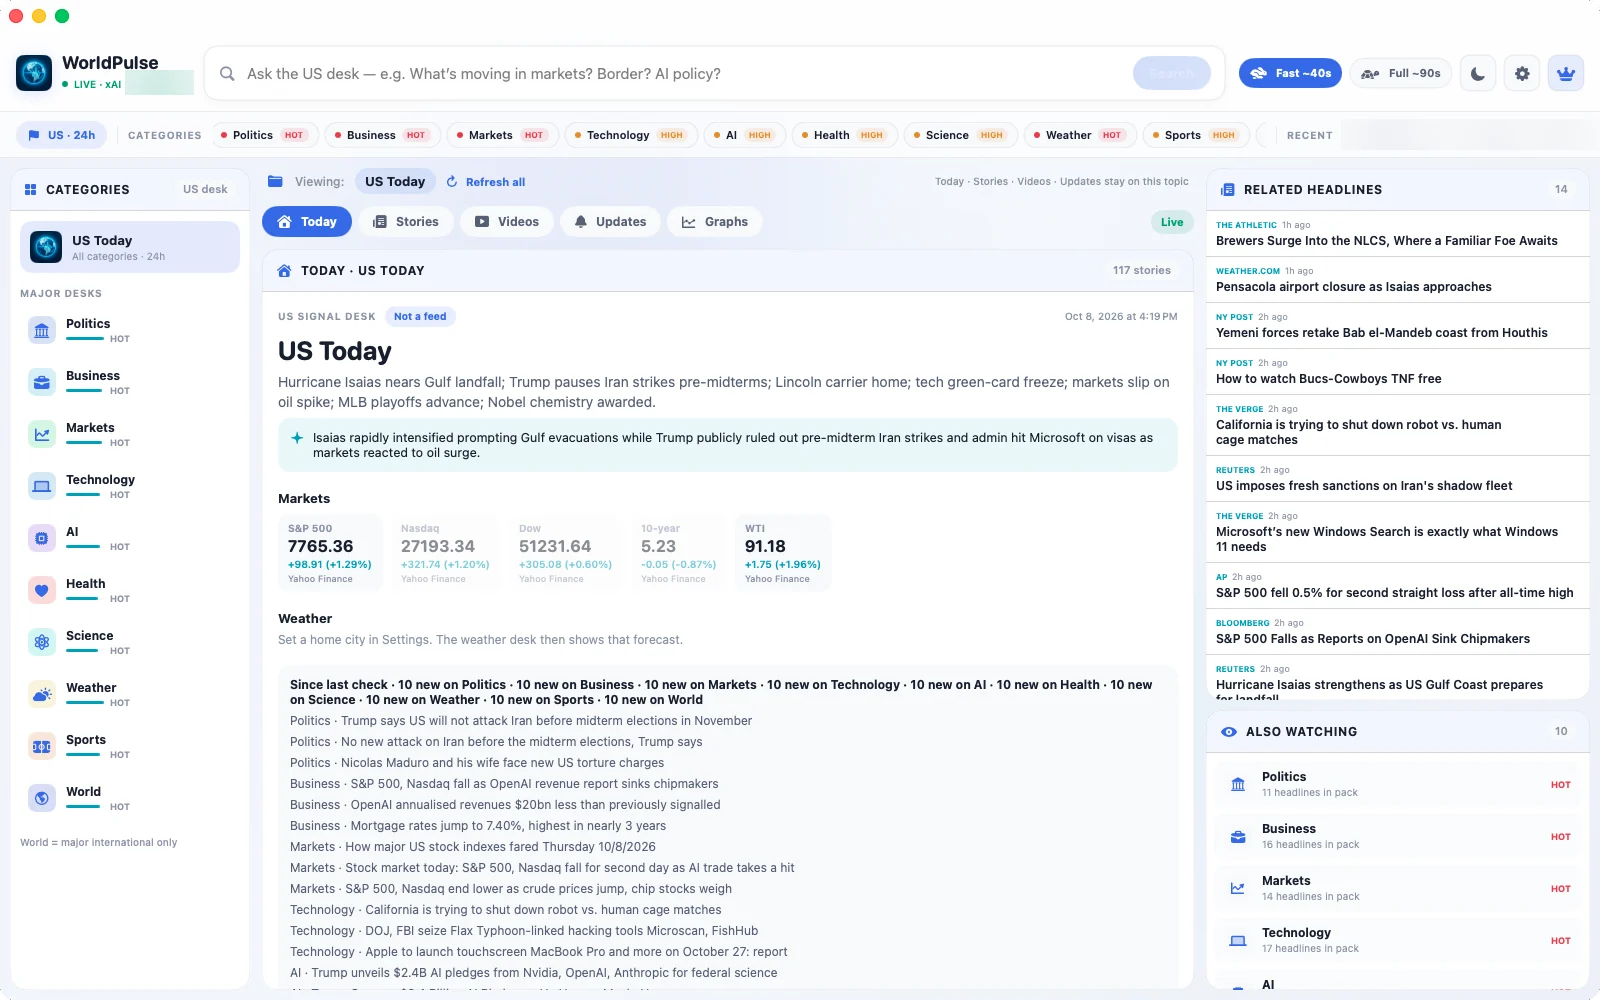Click the WTI market card
This screenshot has width=1600, height=1000.
click(783, 553)
